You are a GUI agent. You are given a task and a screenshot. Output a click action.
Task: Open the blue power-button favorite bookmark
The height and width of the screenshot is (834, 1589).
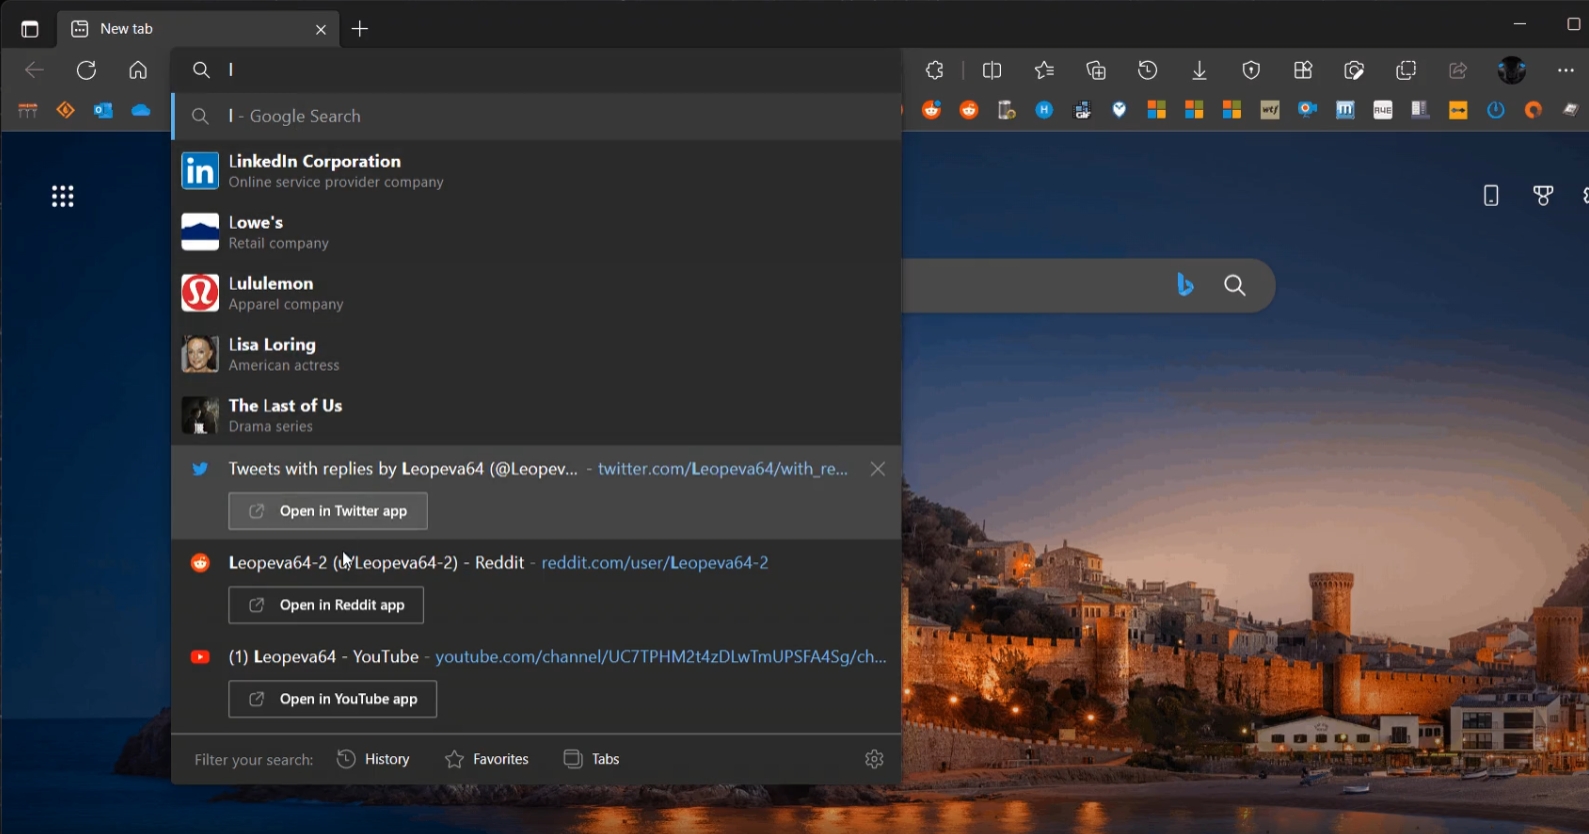coord(1496,110)
